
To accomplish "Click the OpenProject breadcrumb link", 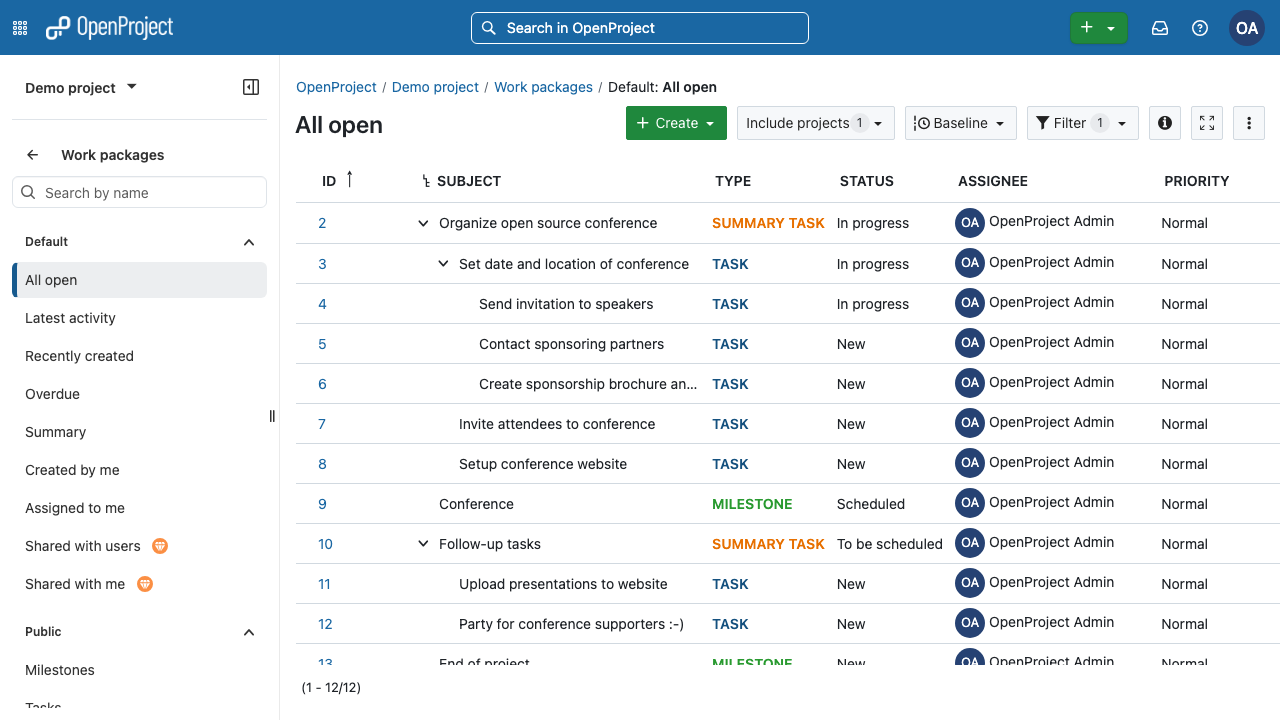I will (x=336, y=87).
